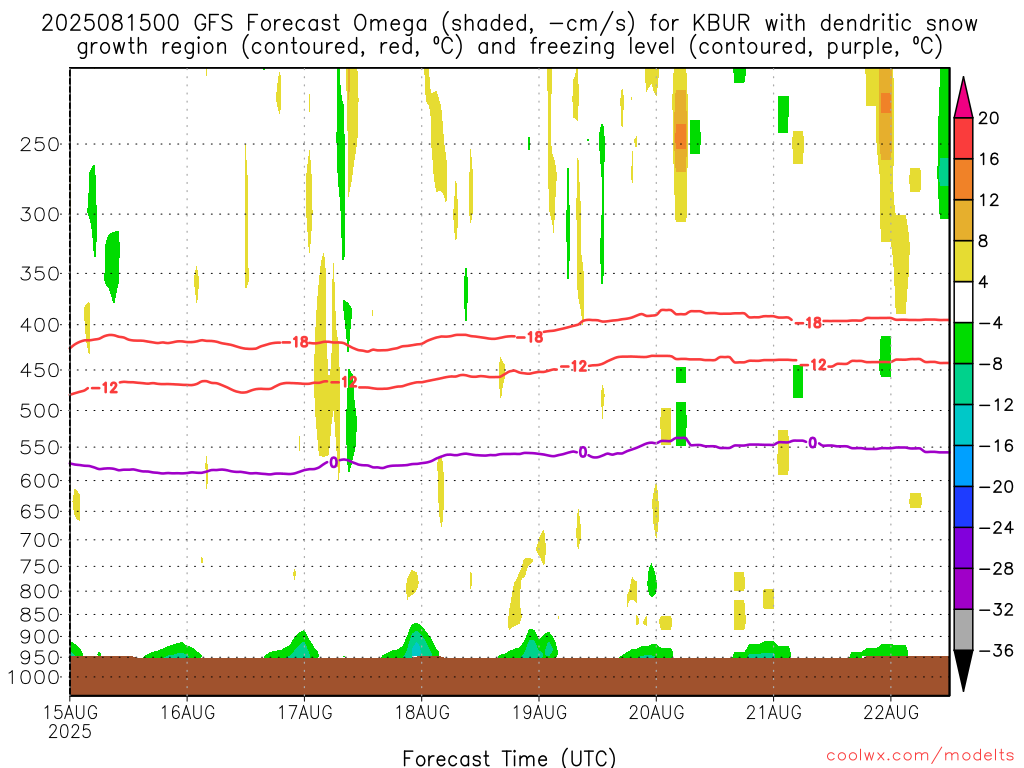Click the 20AUG date label
This screenshot has height=768, width=1024.
[x=656, y=712]
